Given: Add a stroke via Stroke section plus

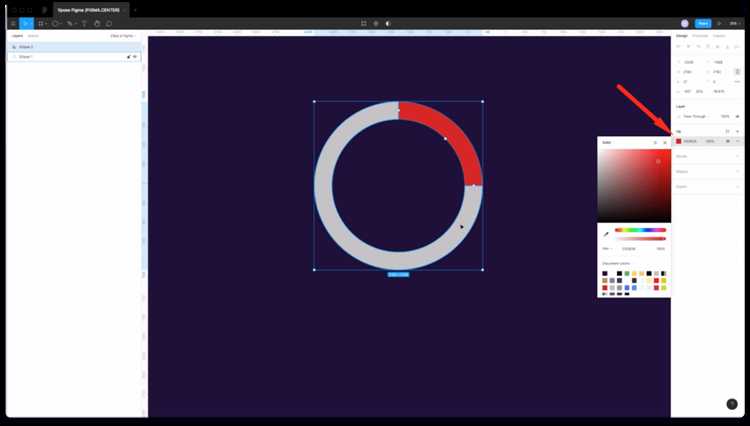Looking at the screenshot, I should click(737, 156).
